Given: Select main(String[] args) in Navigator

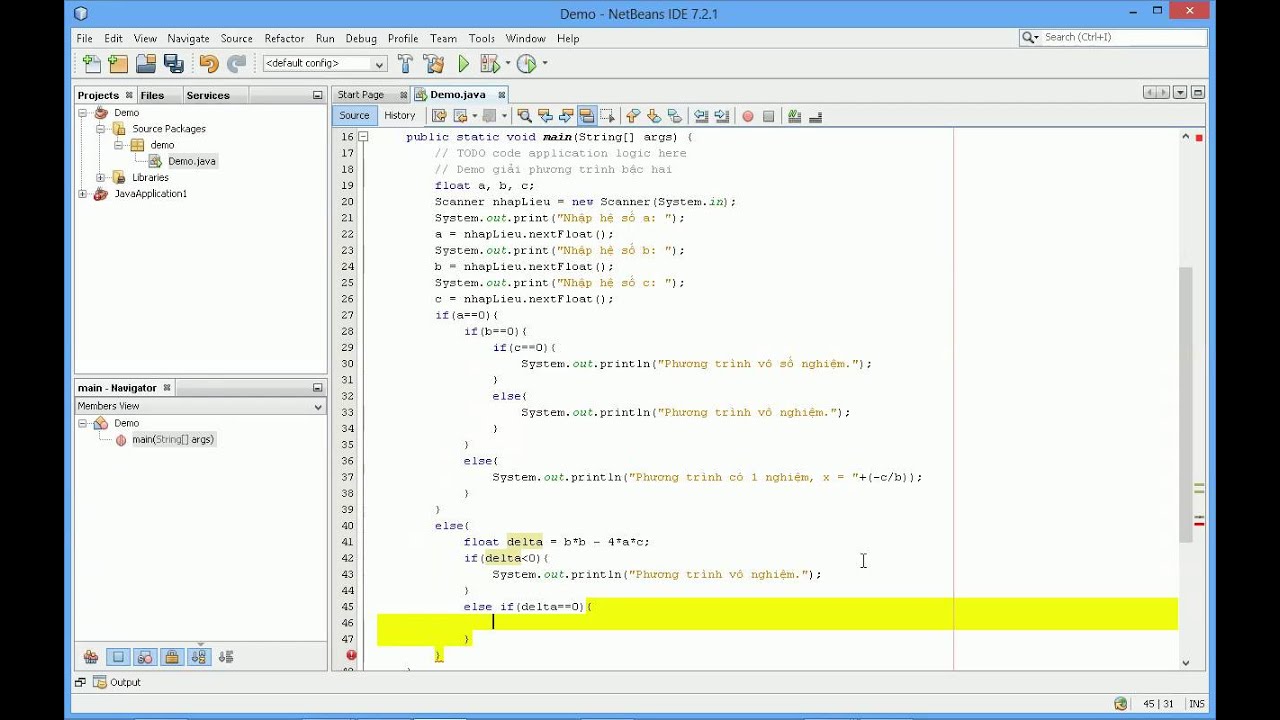Looking at the screenshot, I should coord(173,439).
